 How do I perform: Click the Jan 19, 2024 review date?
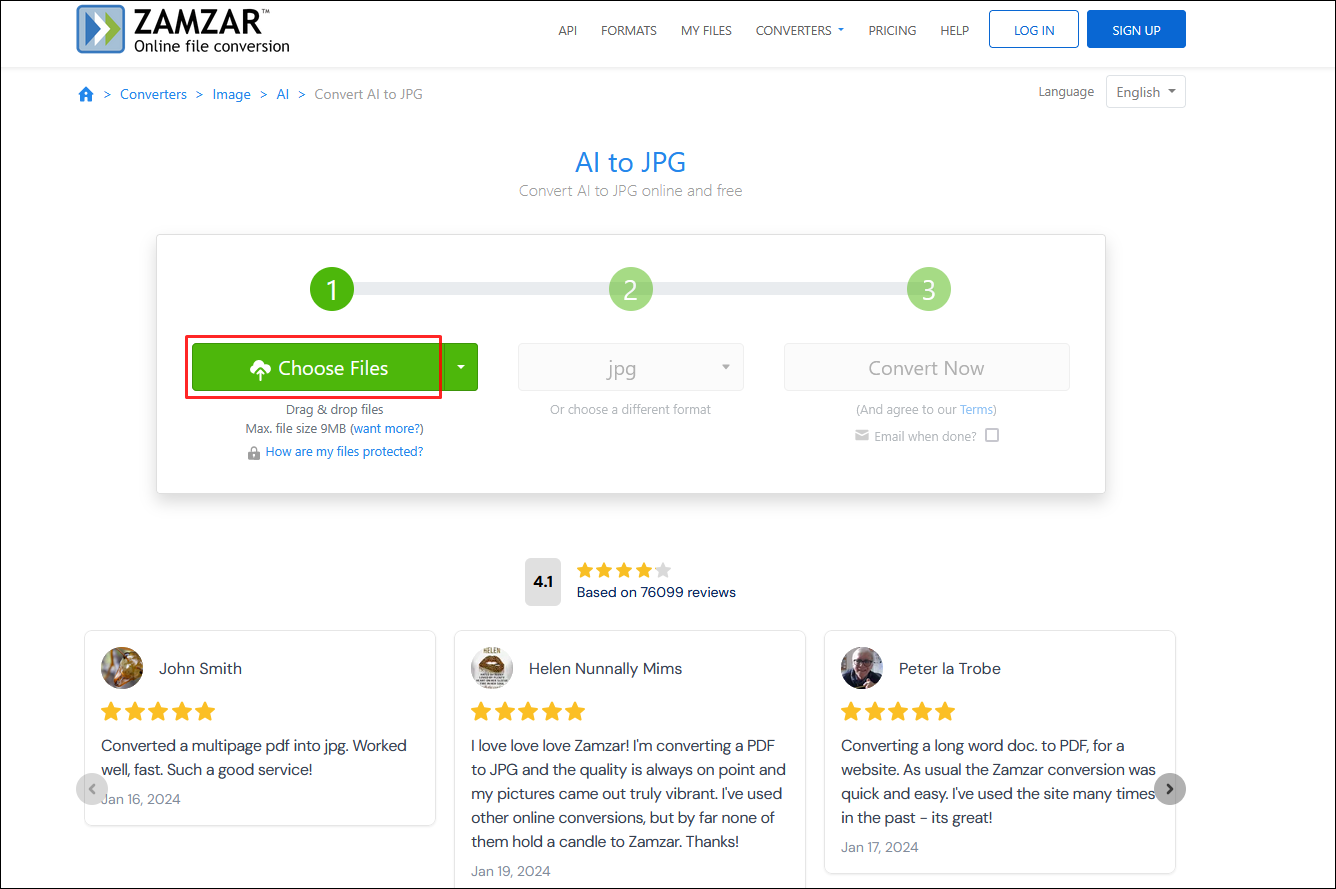pos(511,871)
